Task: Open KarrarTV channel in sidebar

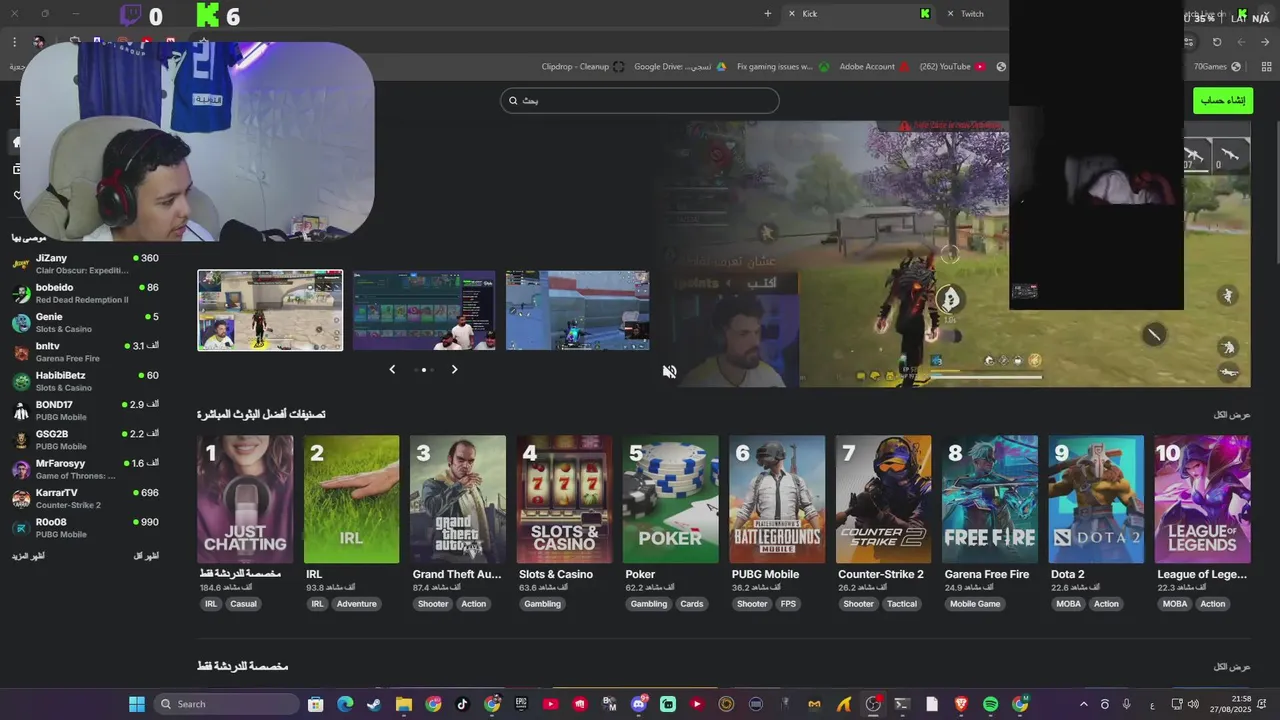Action: (x=85, y=498)
